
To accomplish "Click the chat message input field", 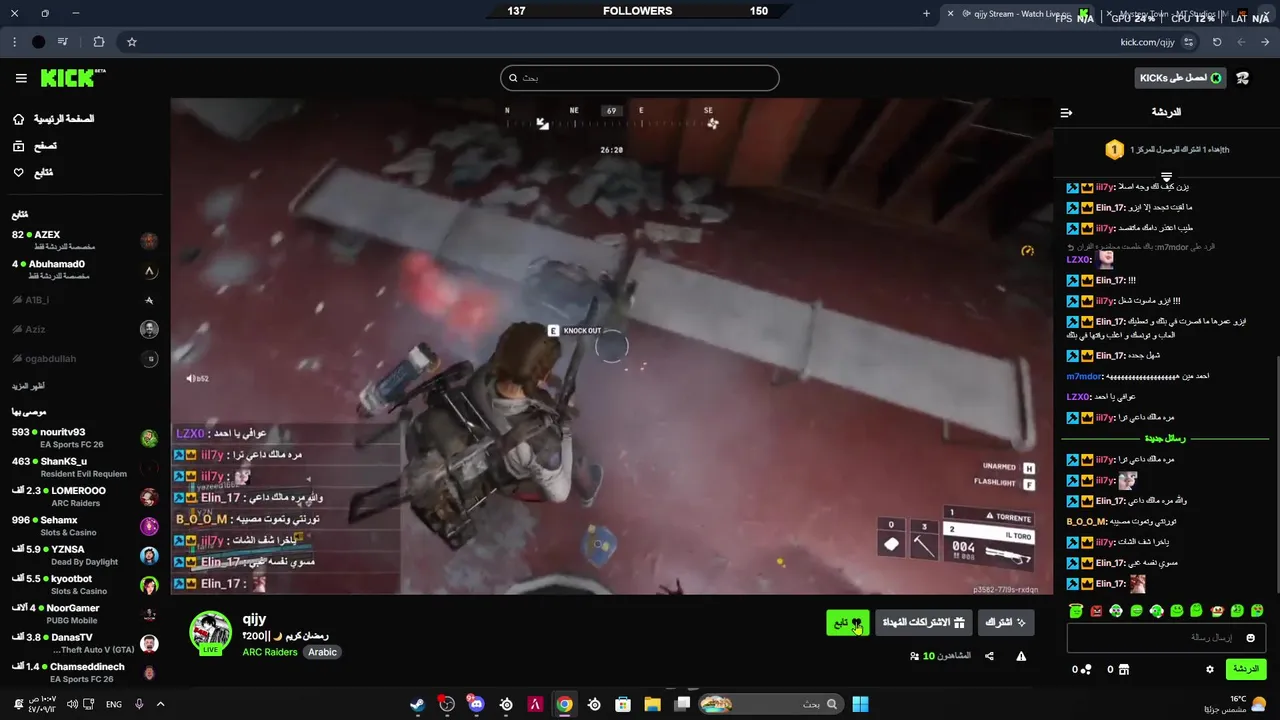I will 1167,638.
